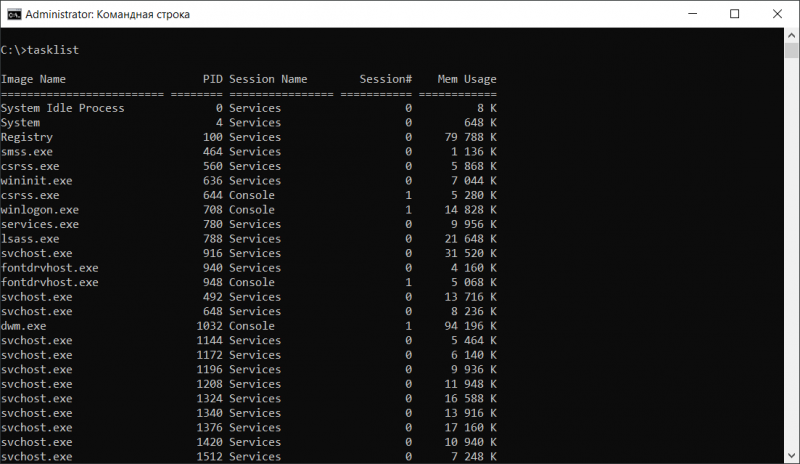Click the Registry process name
This screenshot has width=800, height=464.
(27, 137)
